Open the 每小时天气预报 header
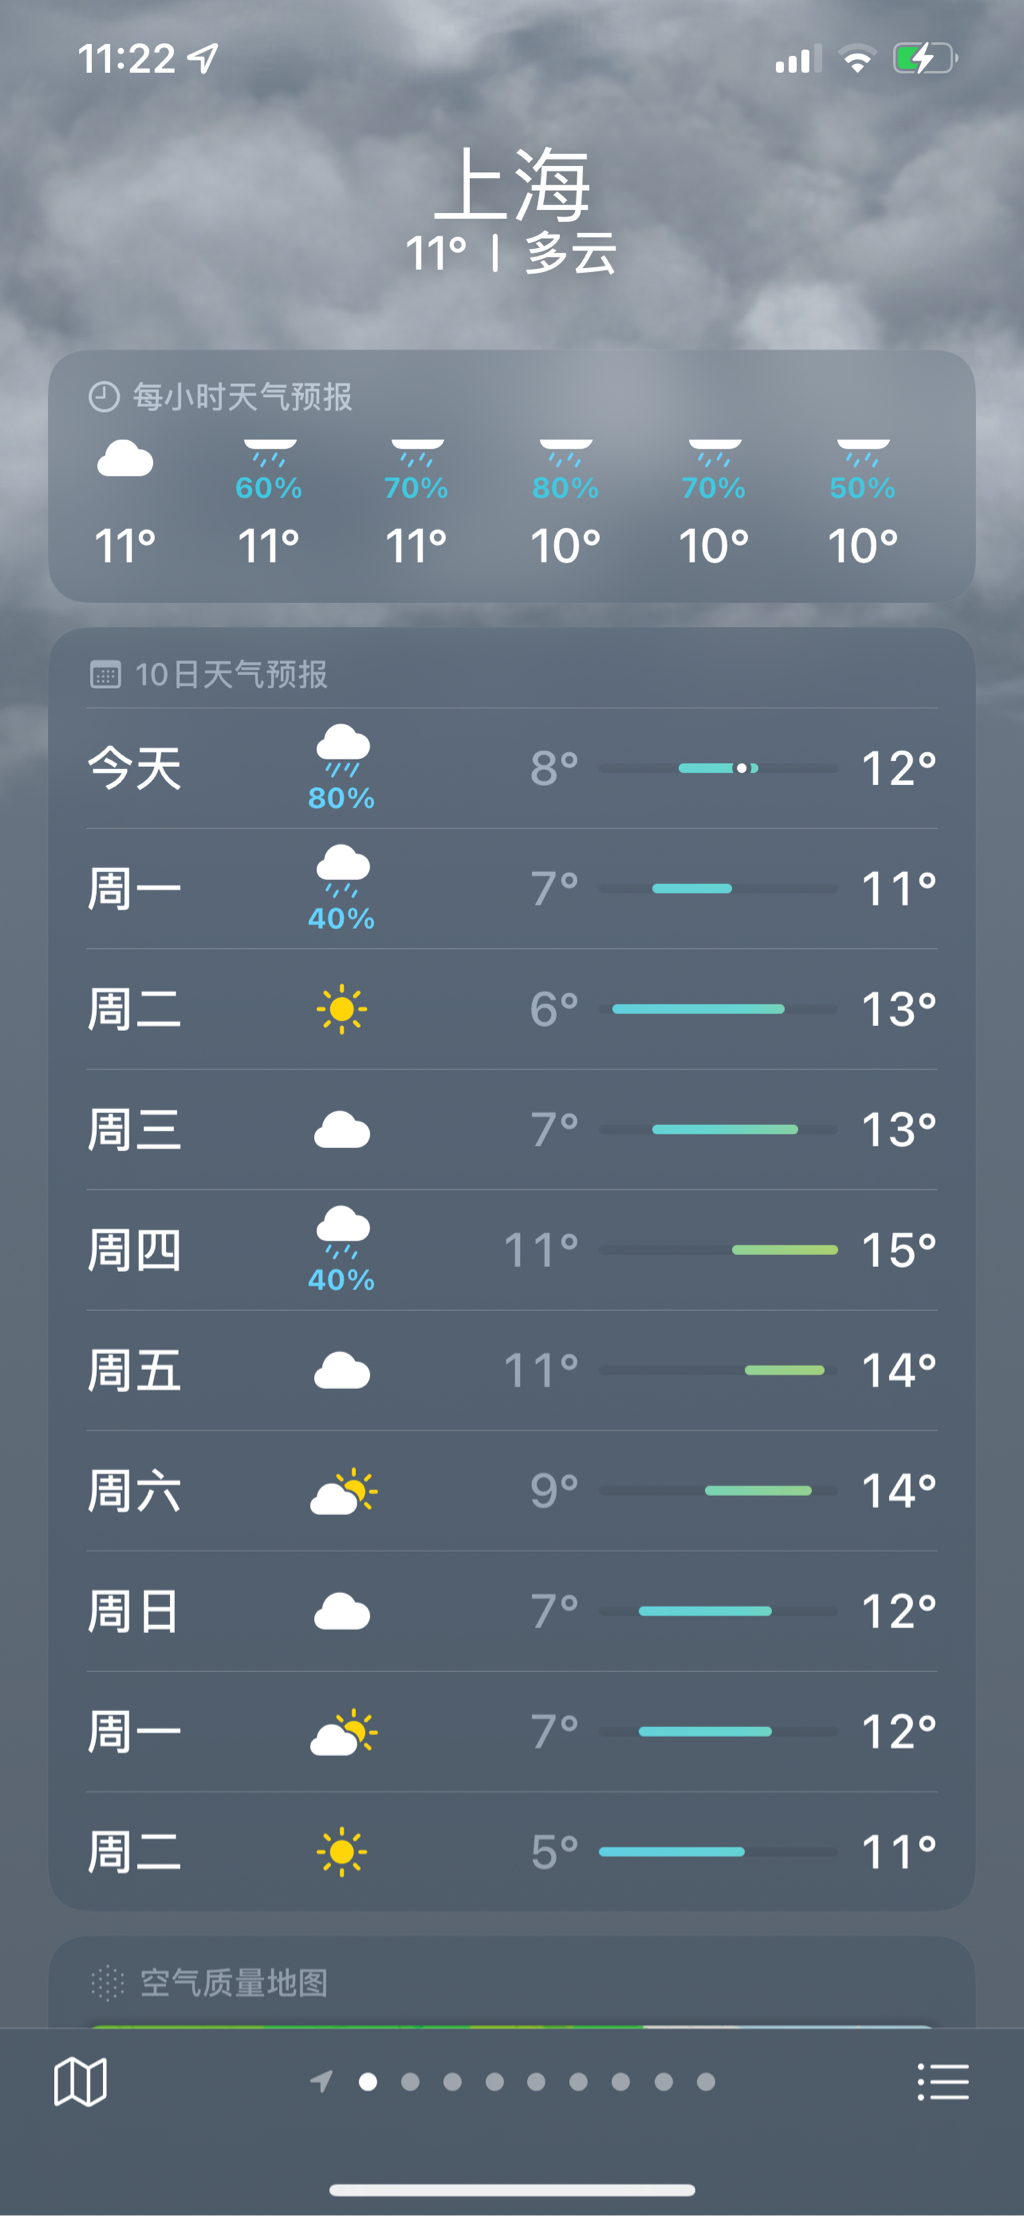This screenshot has width=1024, height=2216. point(242,397)
